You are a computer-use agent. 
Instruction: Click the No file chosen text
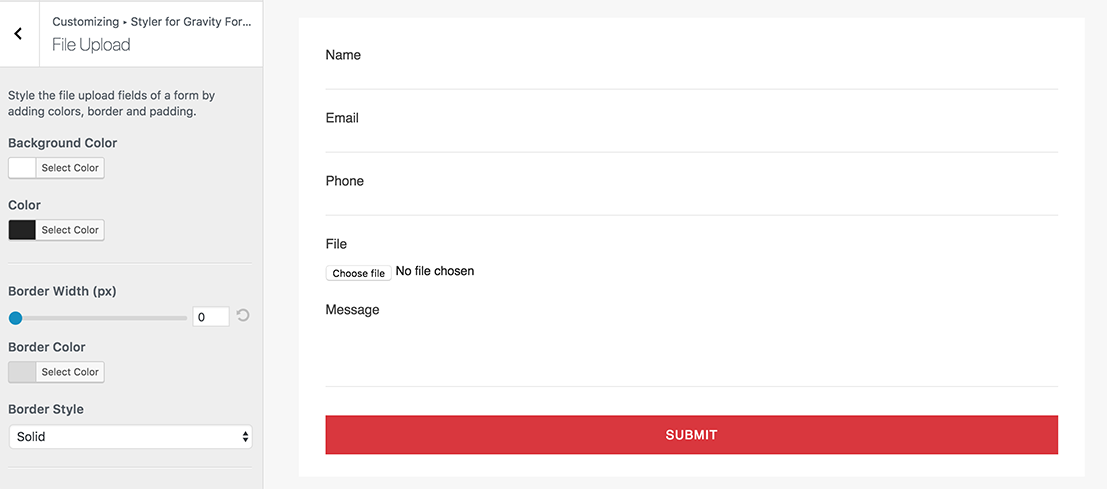point(435,271)
